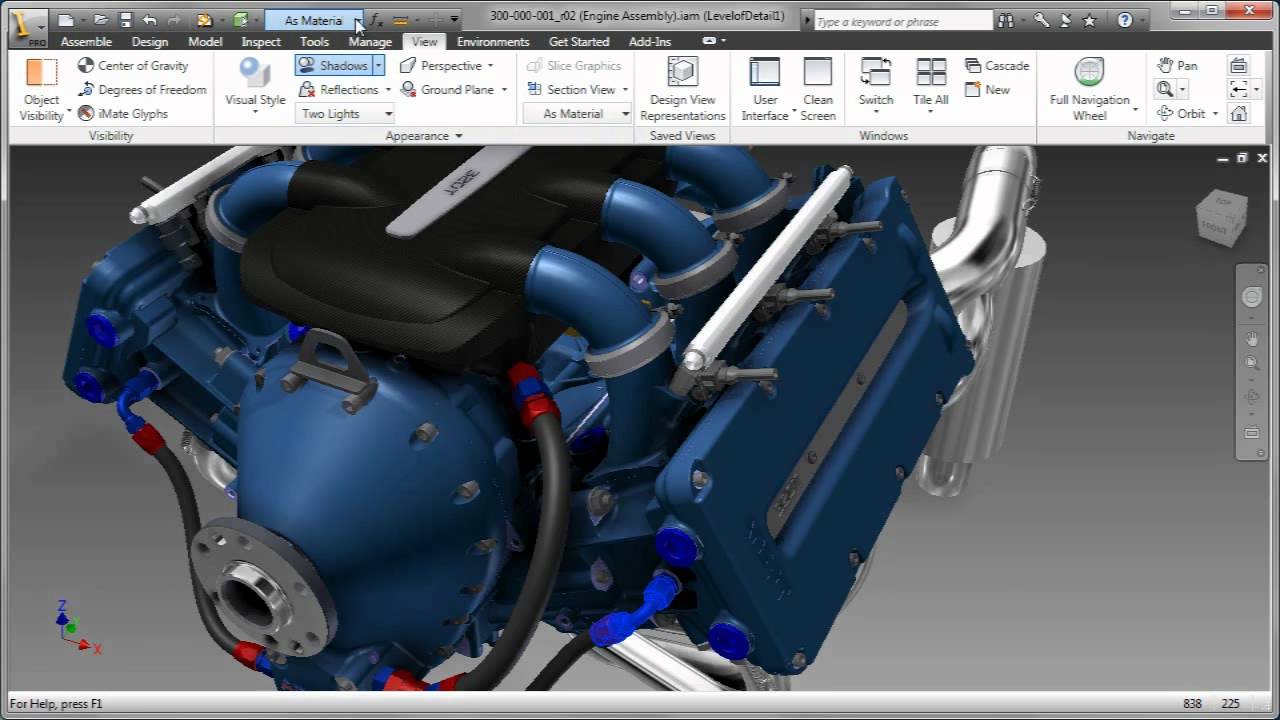Image resolution: width=1280 pixels, height=720 pixels.
Task: Cascade the open windows
Action: click(x=997, y=65)
